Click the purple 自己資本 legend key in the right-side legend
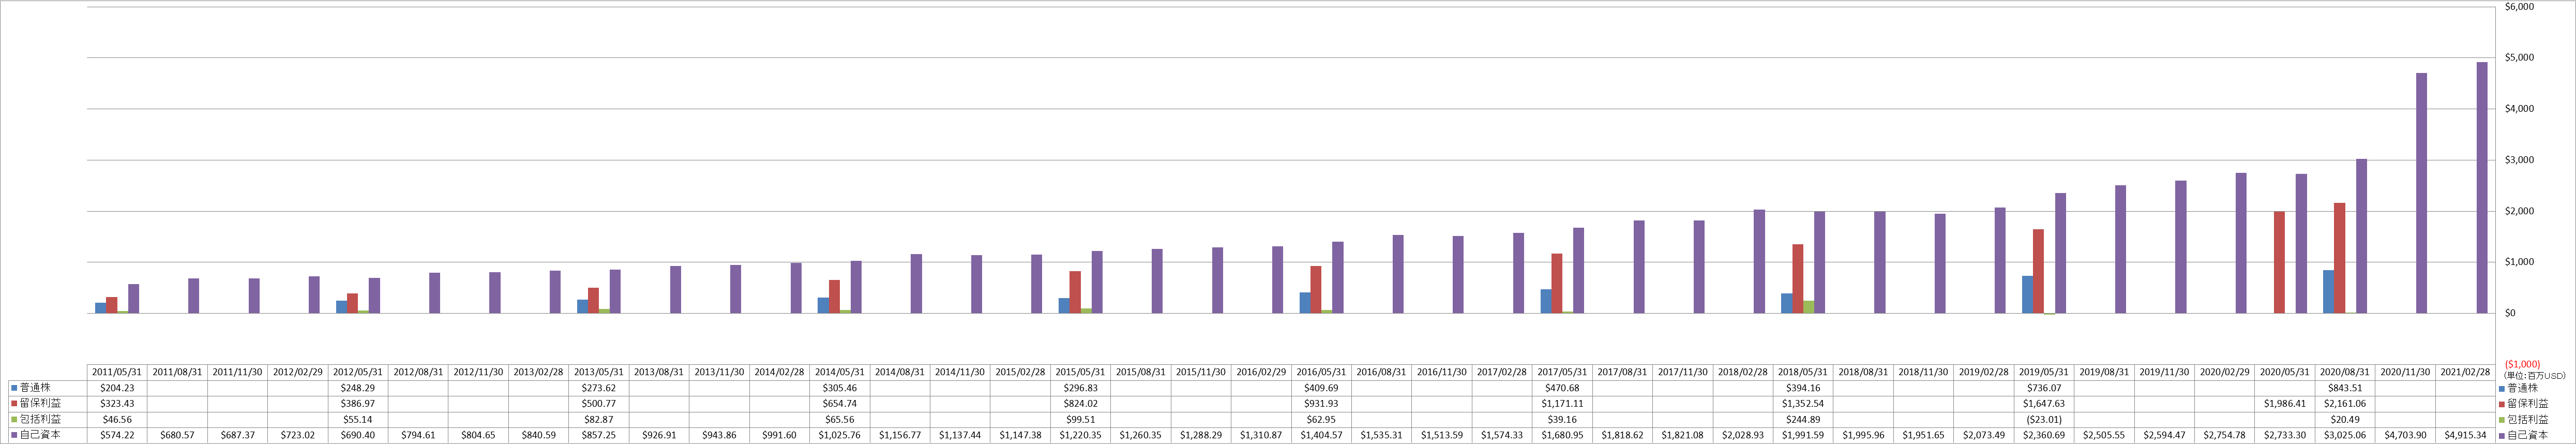This screenshot has height=444, width=2576. [2502, 436]
